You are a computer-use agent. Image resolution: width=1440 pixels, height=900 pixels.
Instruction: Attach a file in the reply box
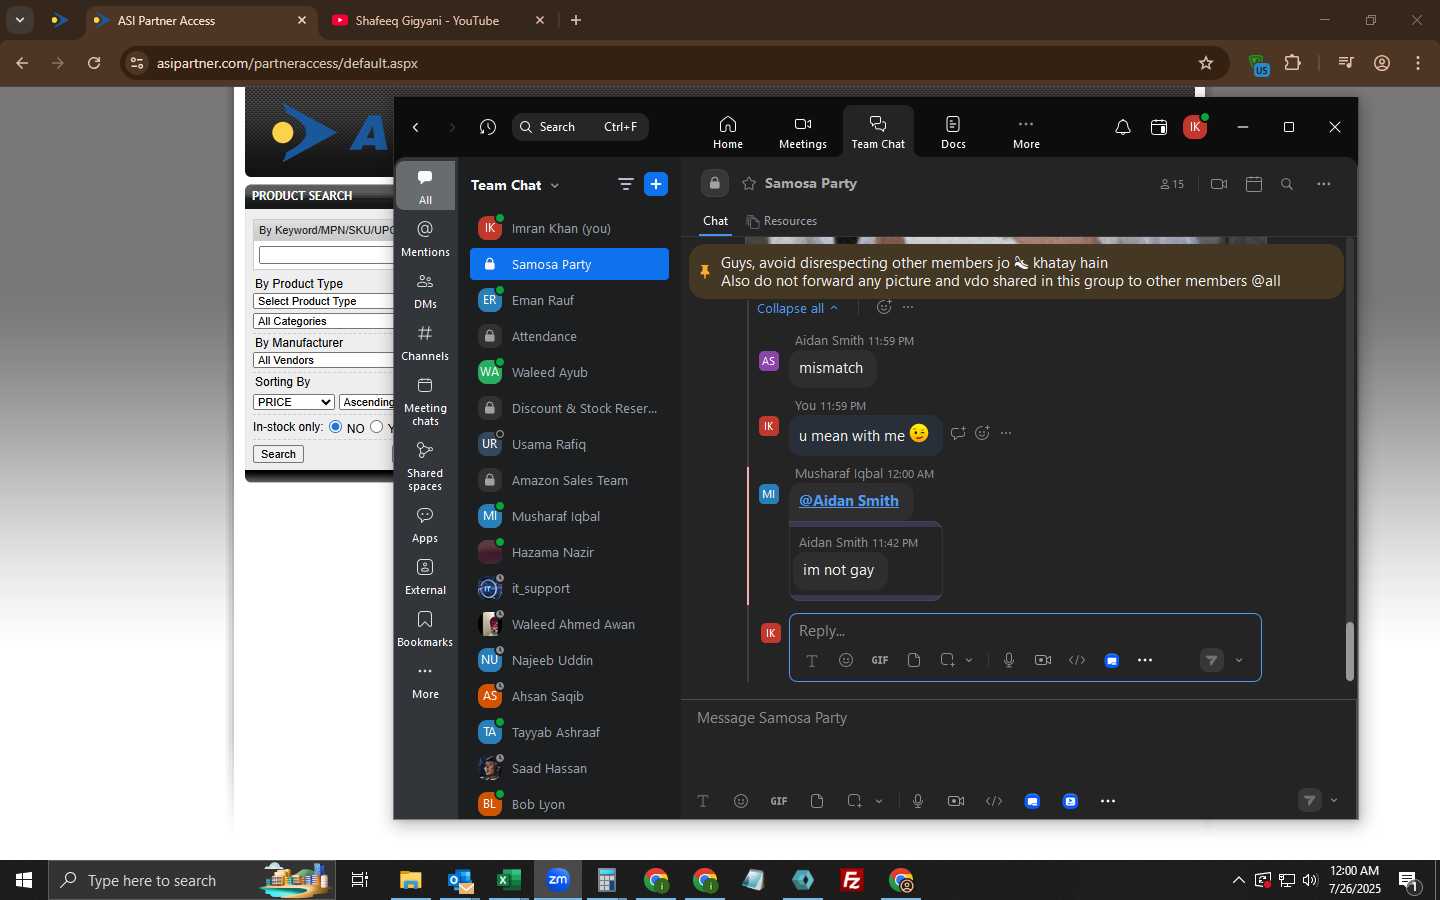(913, 660)
